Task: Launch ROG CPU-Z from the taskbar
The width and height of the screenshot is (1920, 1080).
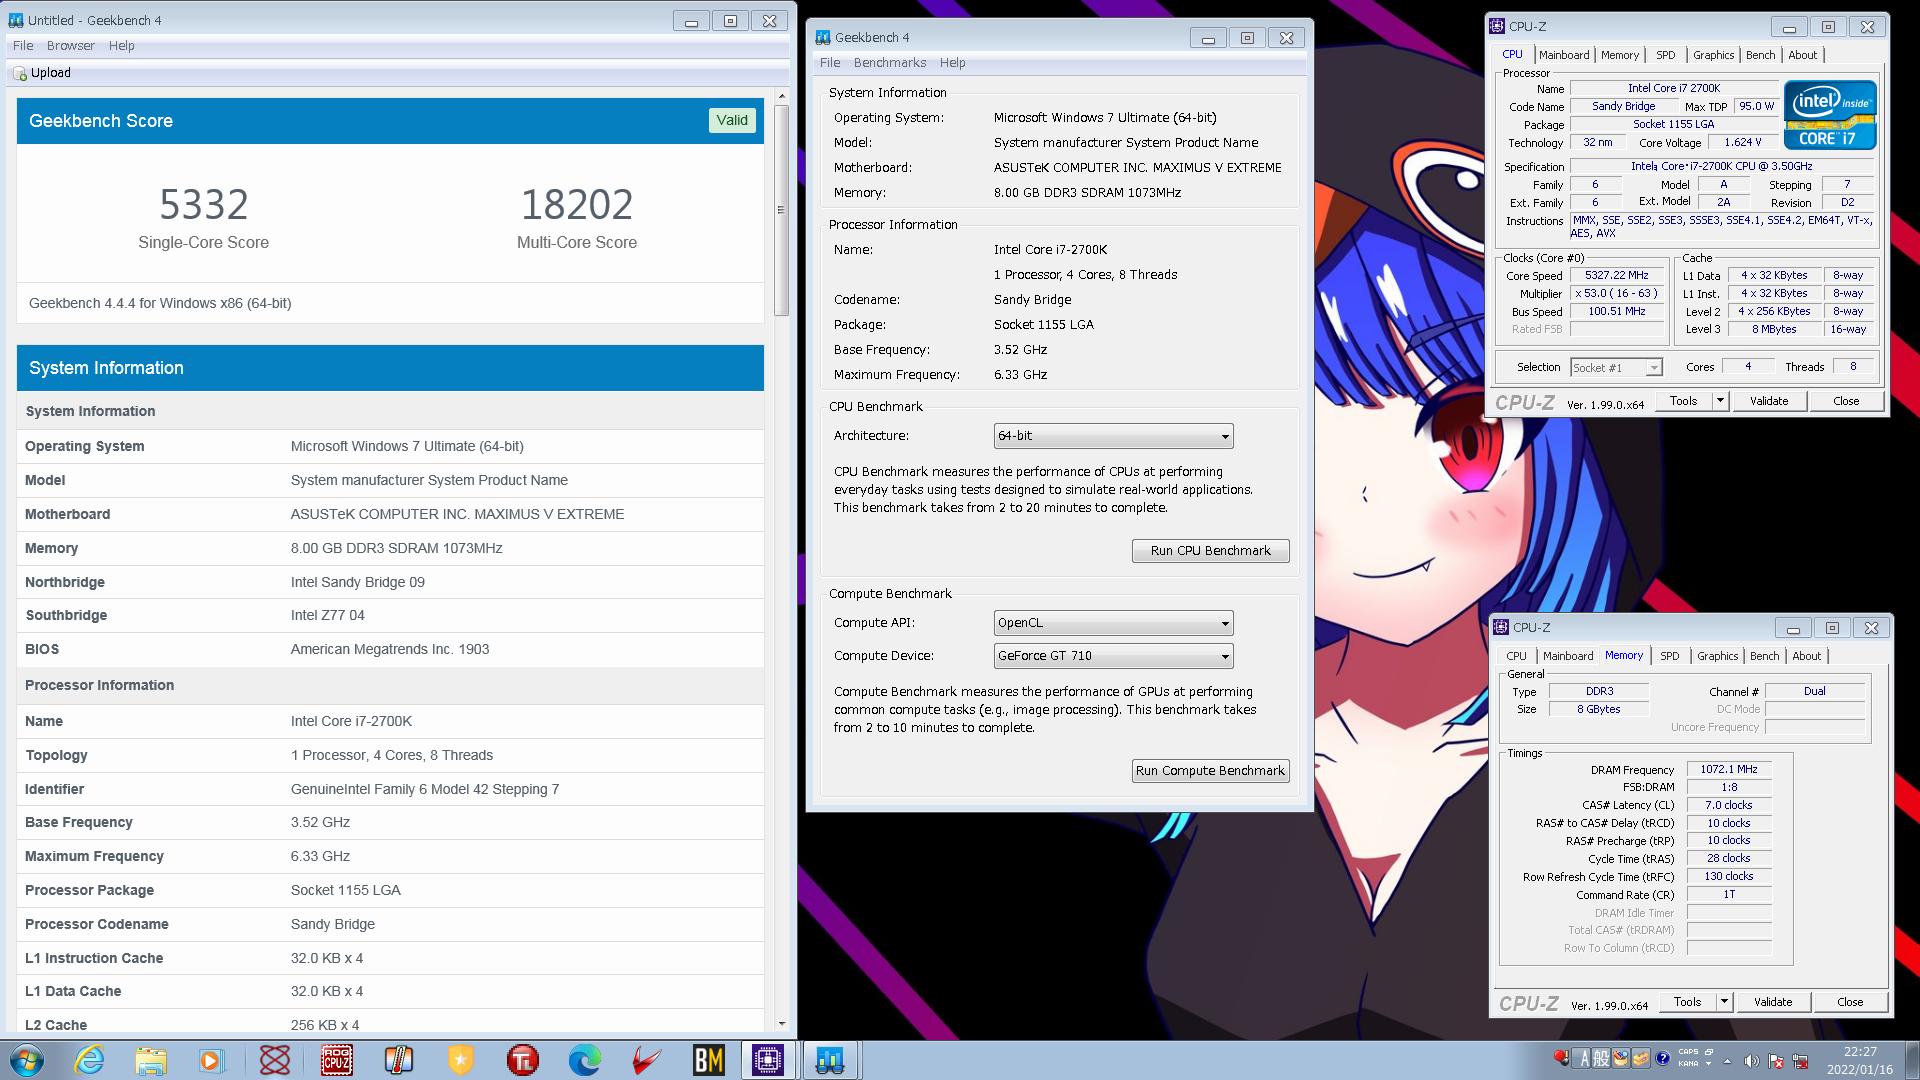Action: click(x=337, y=1060)
